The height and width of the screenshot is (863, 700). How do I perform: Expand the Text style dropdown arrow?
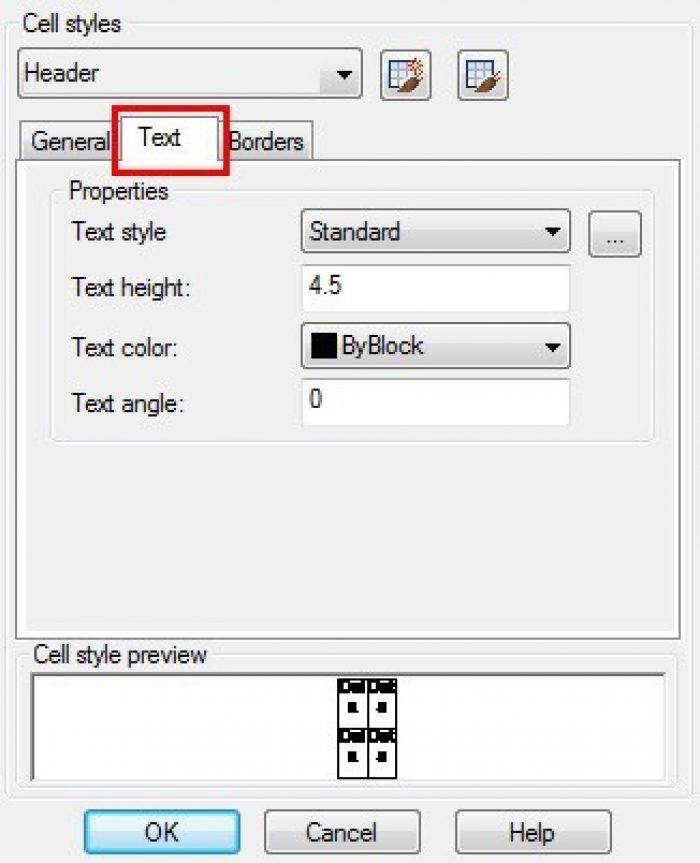(553, 232)
